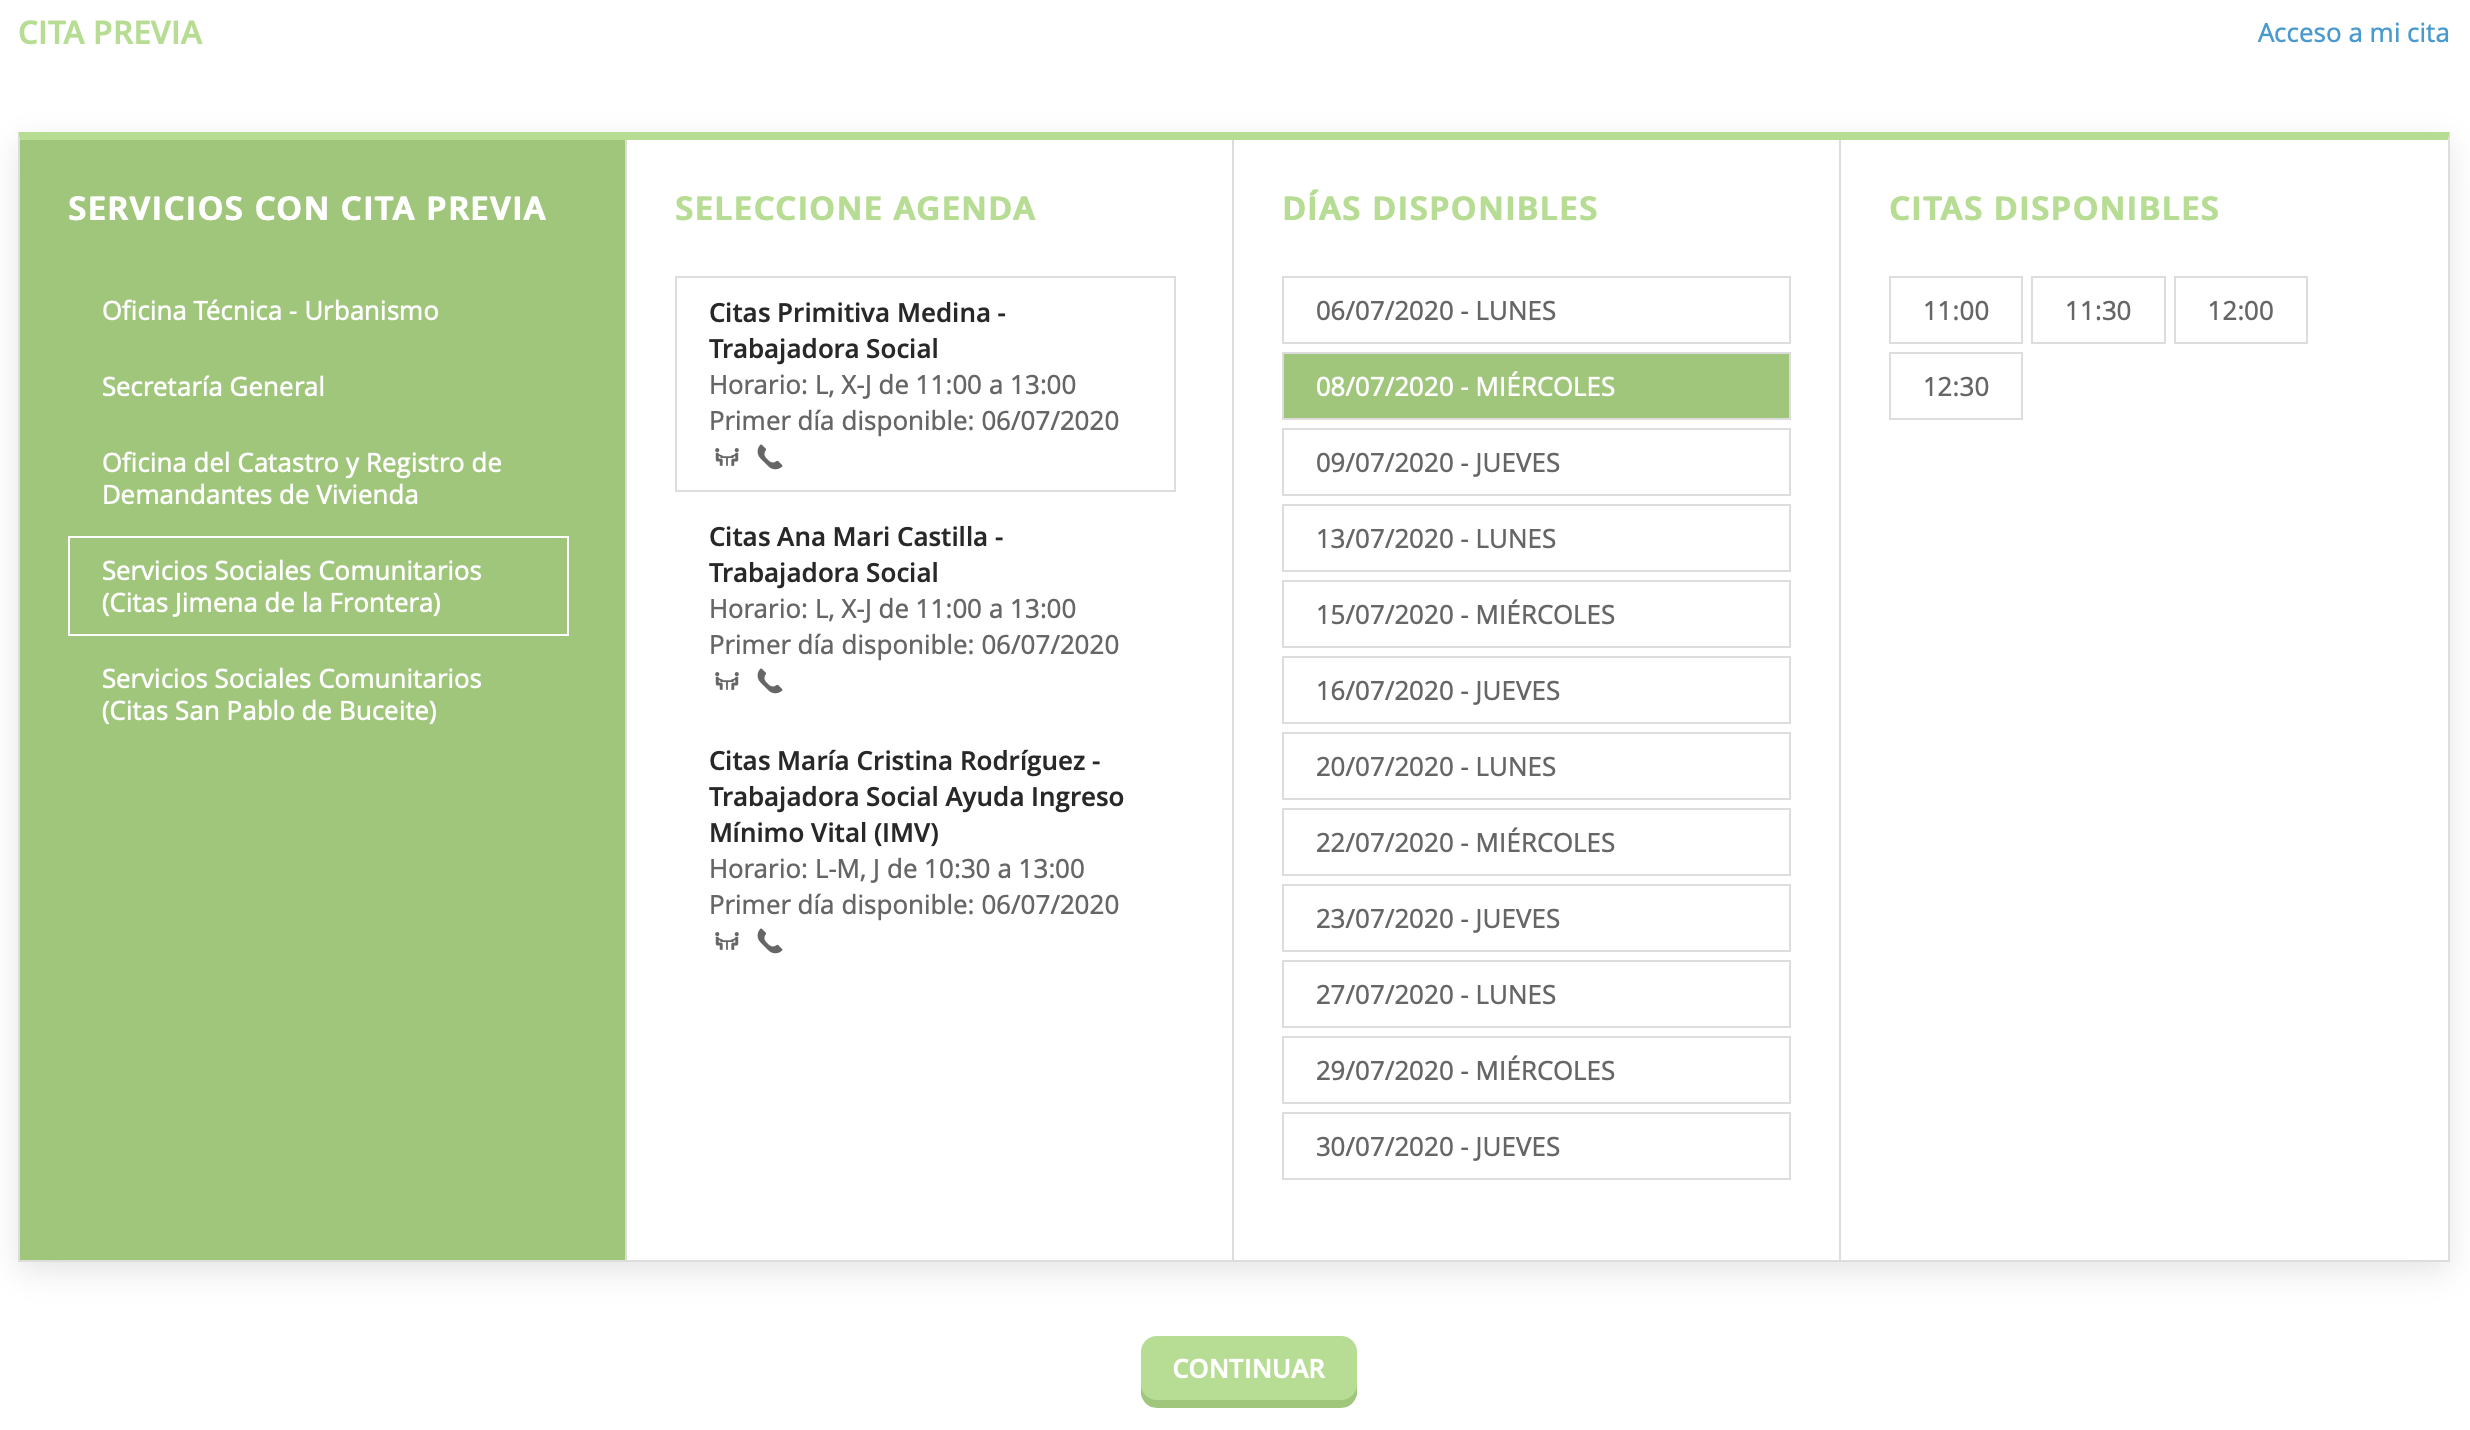Screen dimensions: 2470x1430
Task: Select the 12:30 appointment slot
Action: [x=1955, y=386]
